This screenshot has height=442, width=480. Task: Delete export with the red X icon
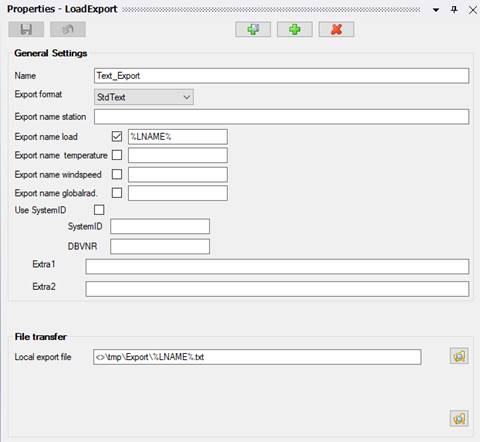pyautogui.click(x=336, y=30)
